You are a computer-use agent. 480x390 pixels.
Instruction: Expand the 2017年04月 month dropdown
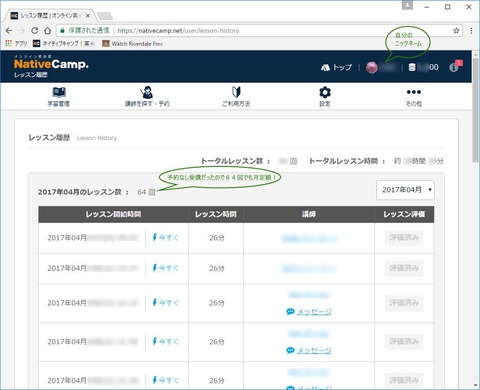[405, 190]
